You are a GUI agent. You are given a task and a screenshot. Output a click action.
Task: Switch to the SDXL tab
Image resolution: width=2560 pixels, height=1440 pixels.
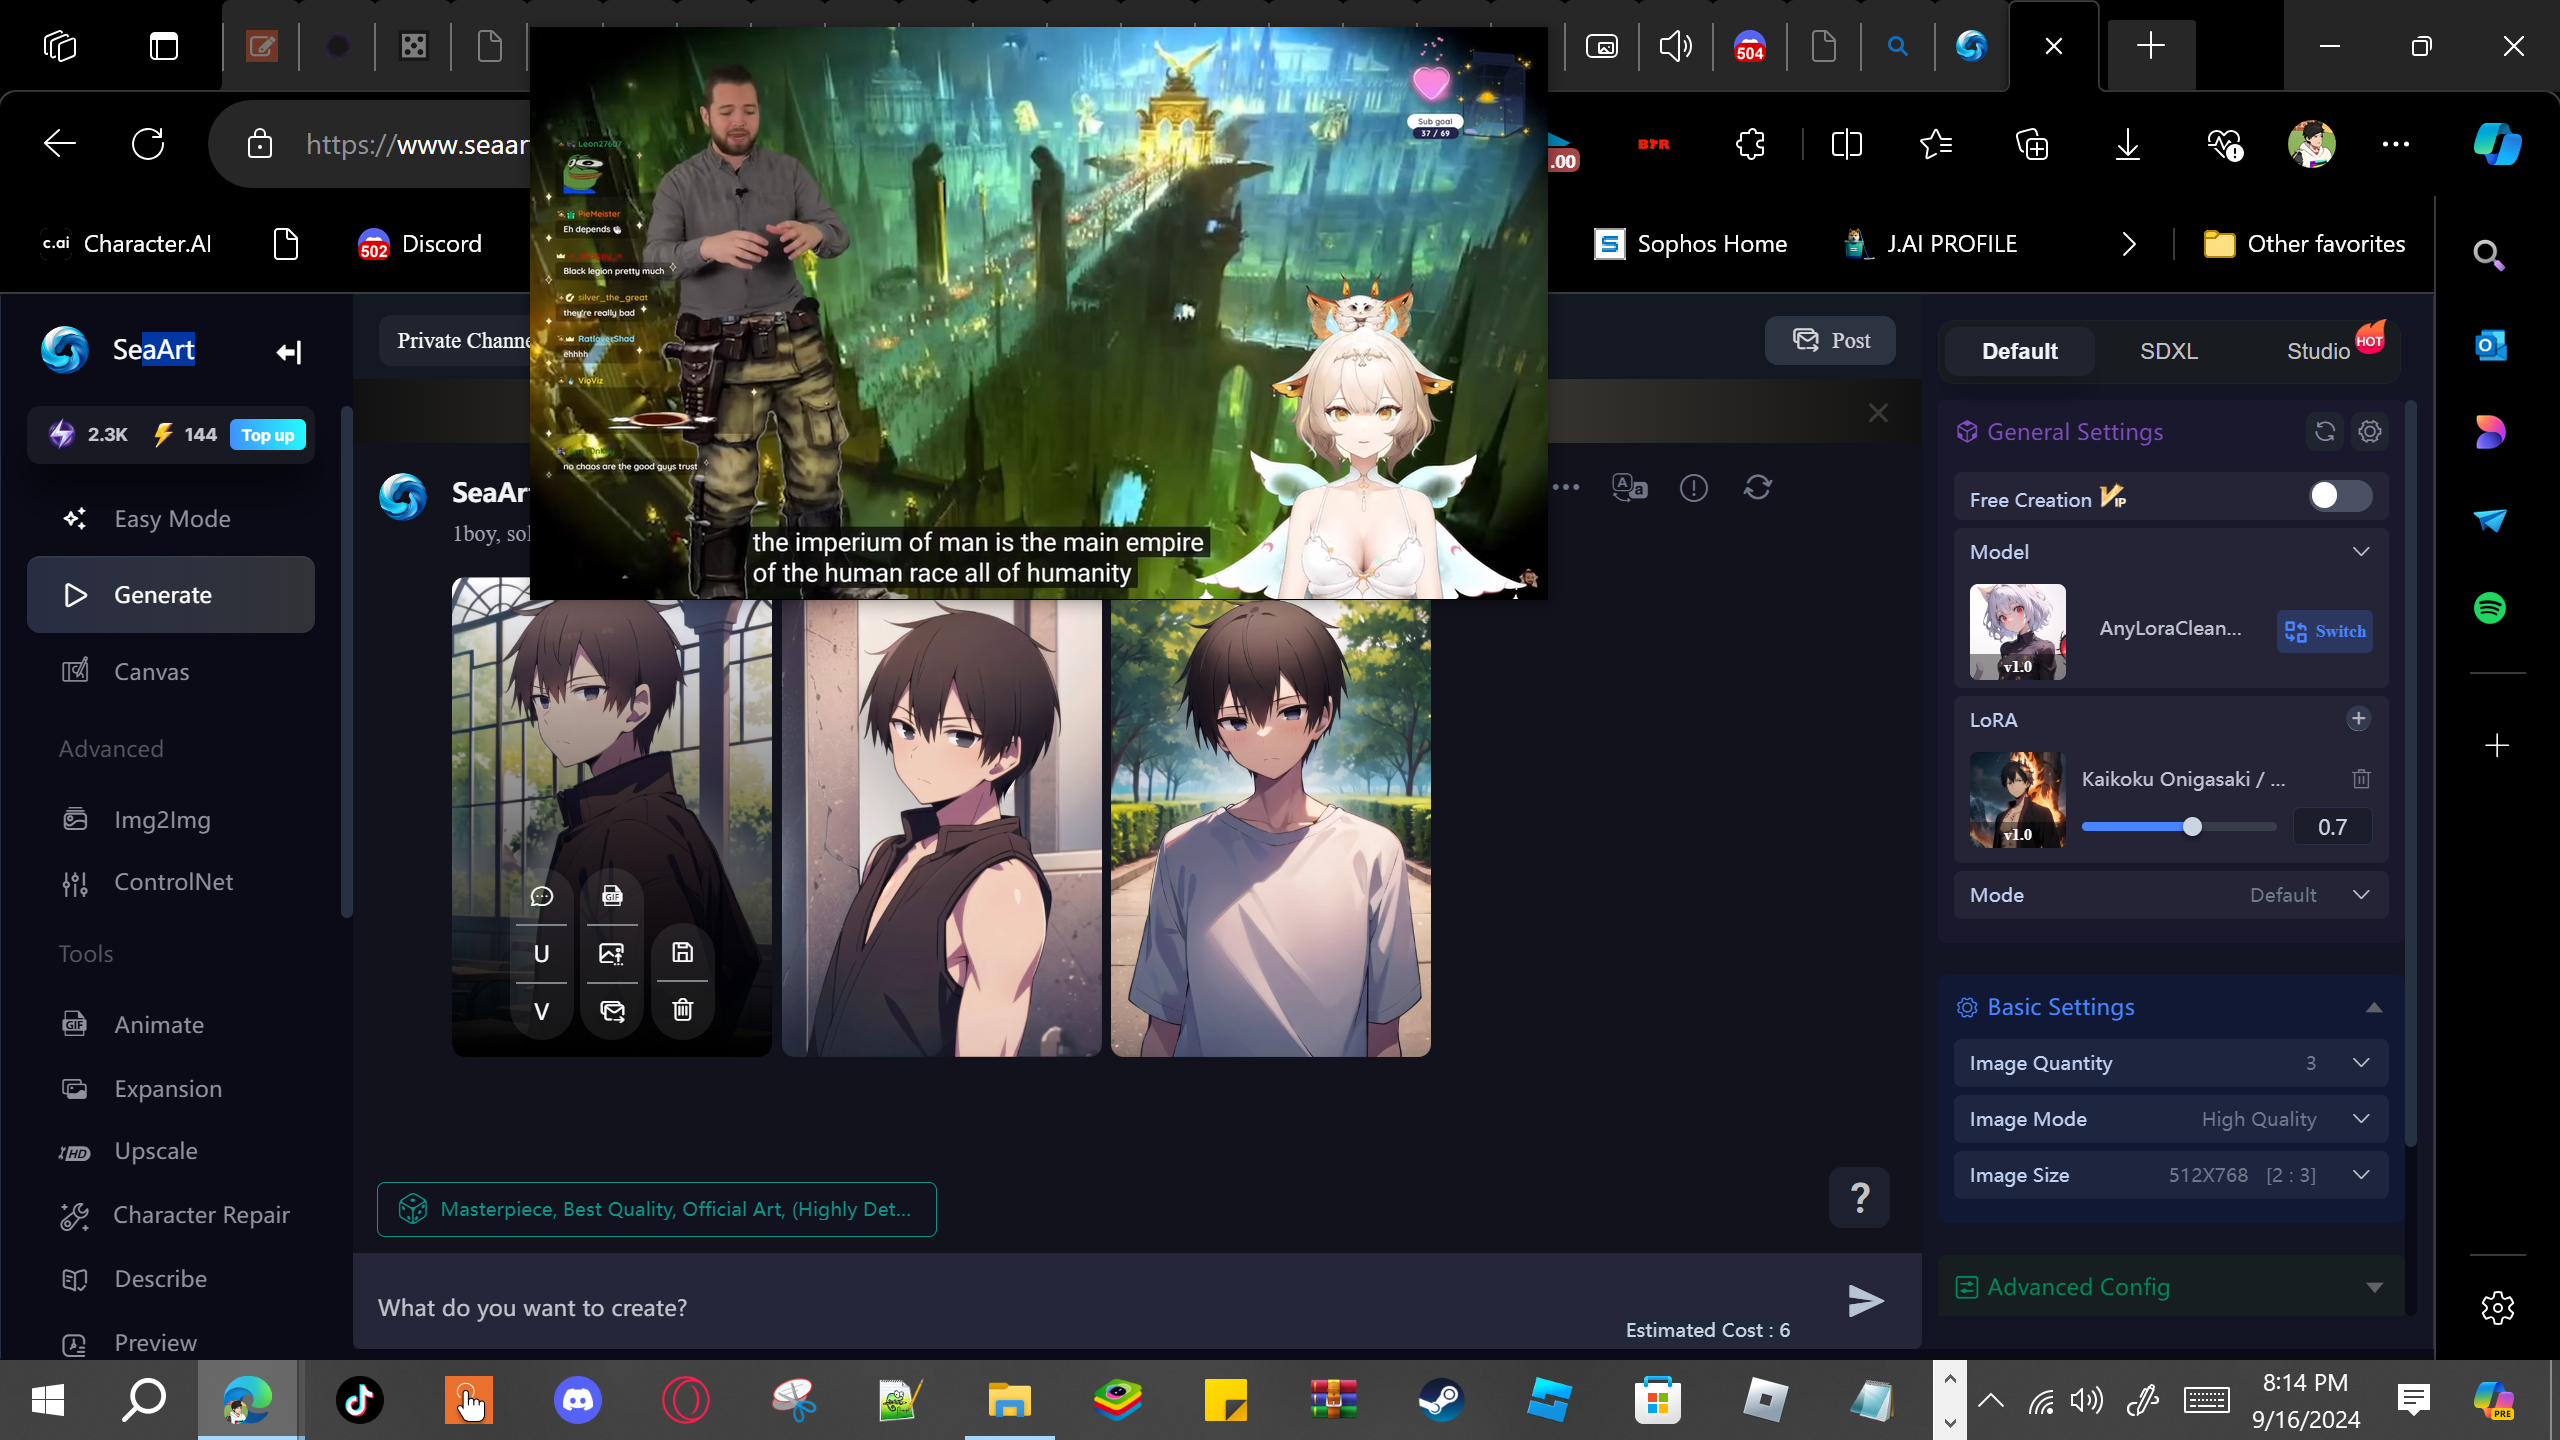2168,351
